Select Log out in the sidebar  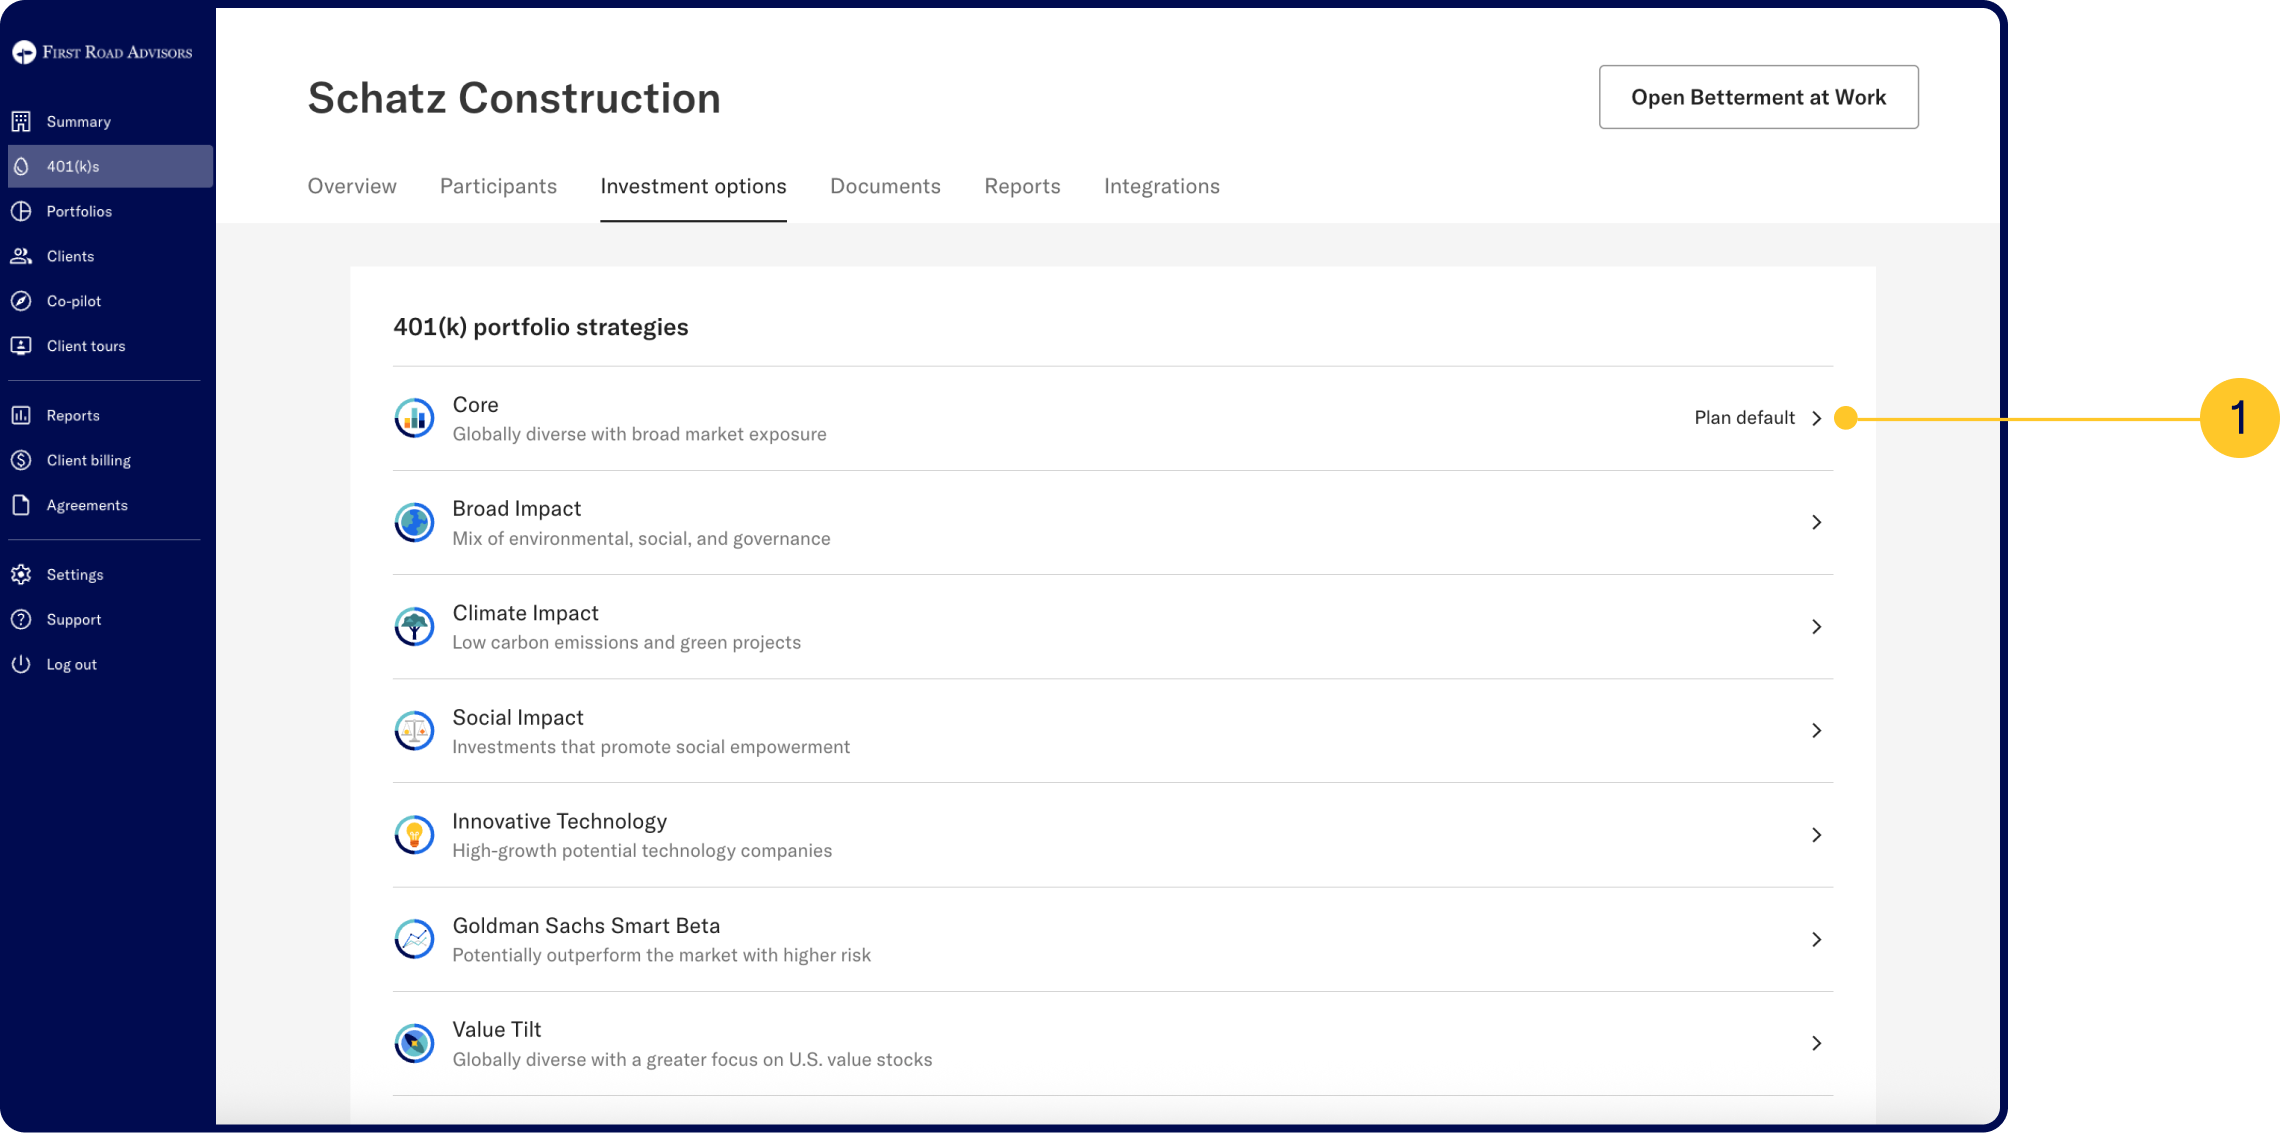[71, 664]
